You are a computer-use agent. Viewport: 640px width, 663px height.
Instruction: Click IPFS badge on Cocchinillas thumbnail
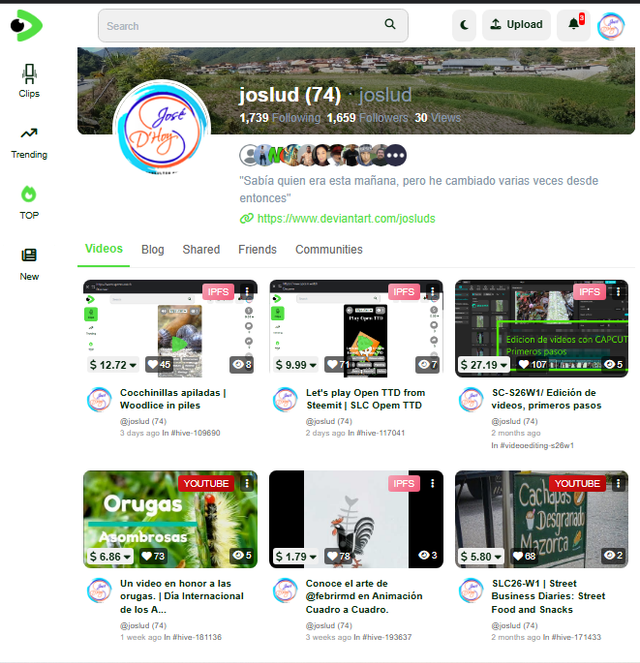pyautogui.click(x=218, y=292)
